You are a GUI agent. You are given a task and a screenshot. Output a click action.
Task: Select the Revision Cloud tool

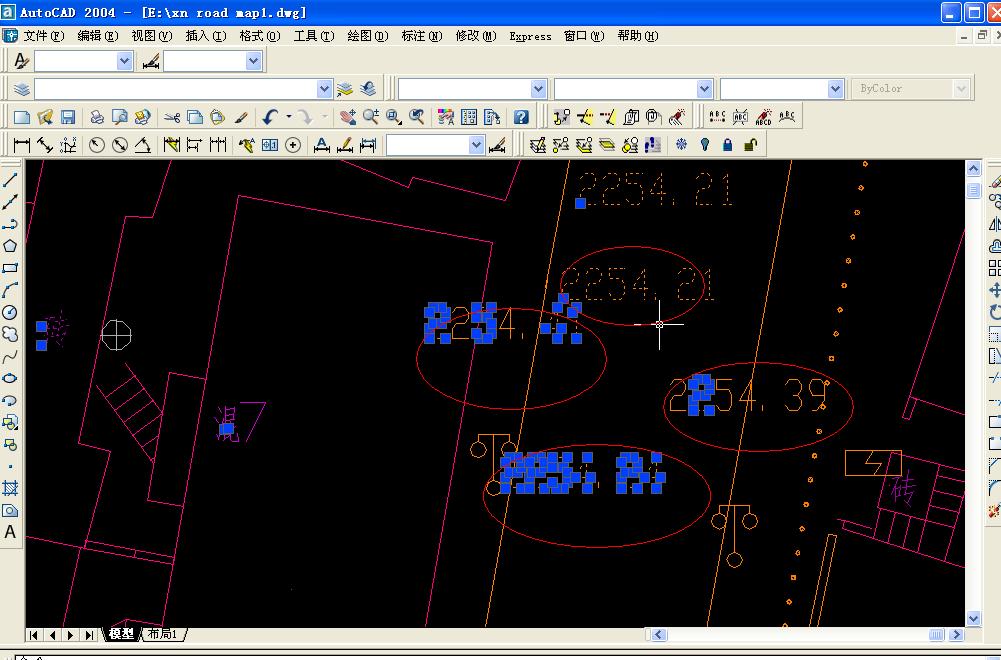10,334
